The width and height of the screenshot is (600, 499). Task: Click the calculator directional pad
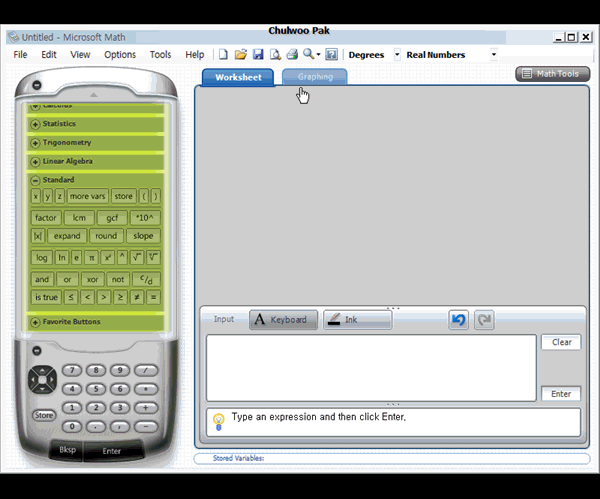point(42,380)
